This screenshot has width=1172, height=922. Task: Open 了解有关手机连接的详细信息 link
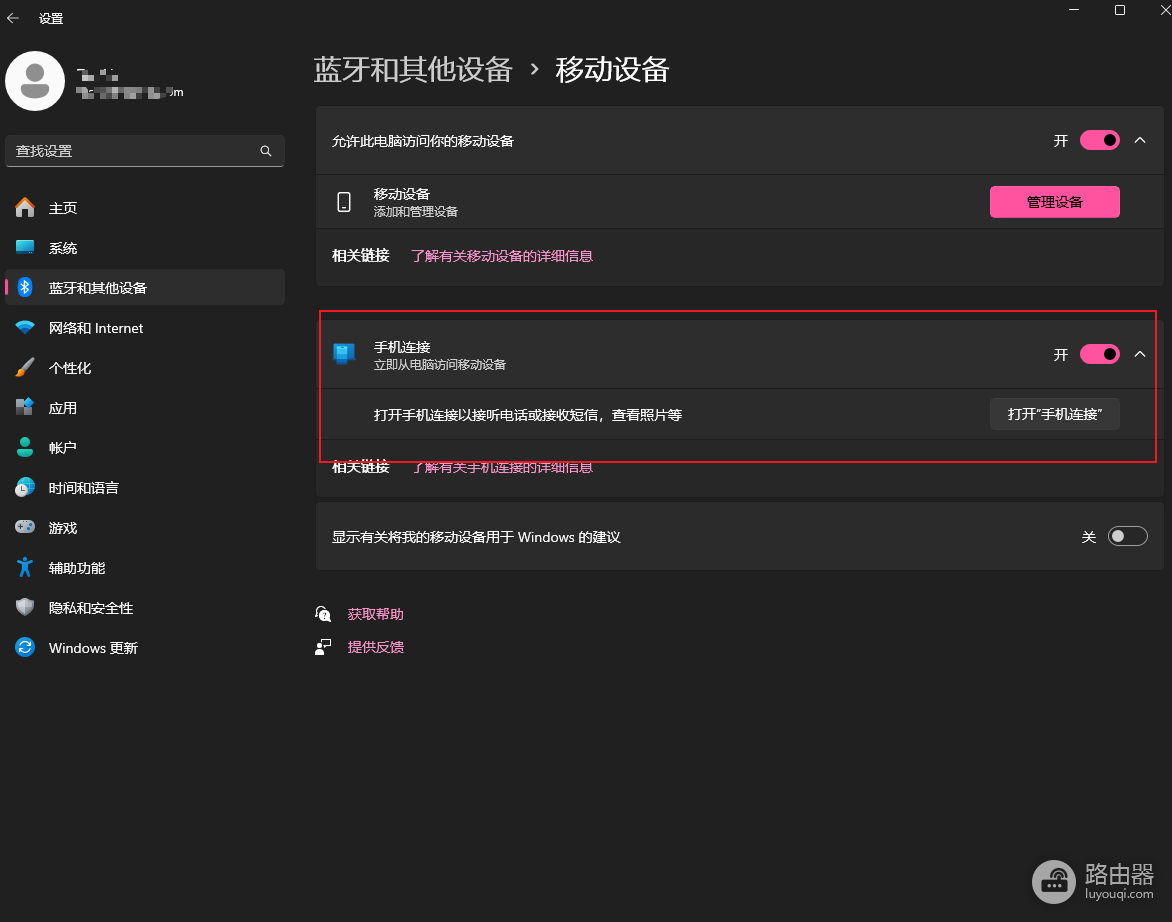click(x=502, y=467)
